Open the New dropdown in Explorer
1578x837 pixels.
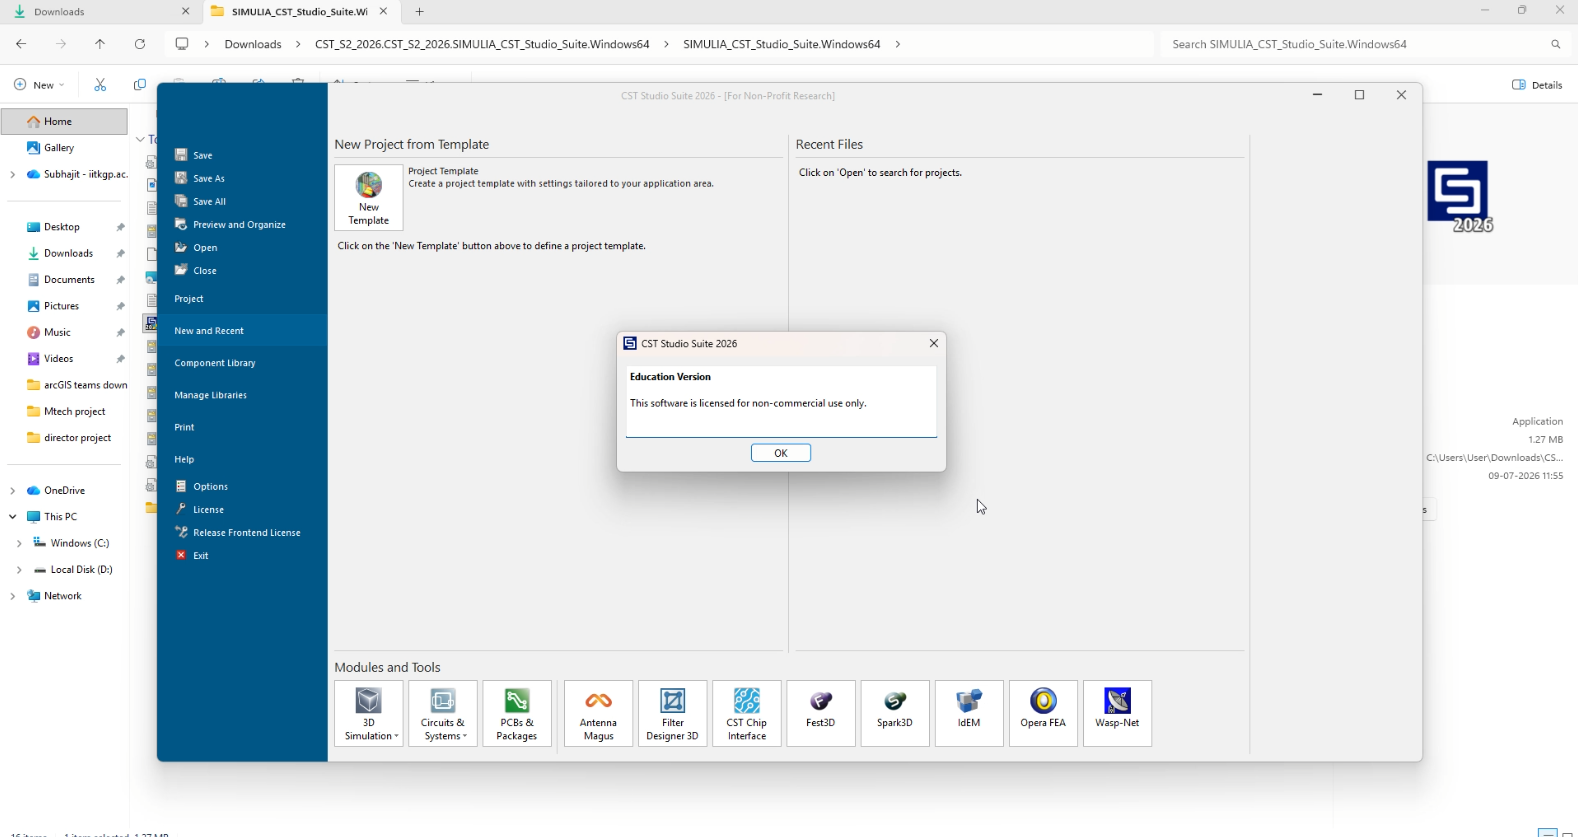(x=40, y=85)
